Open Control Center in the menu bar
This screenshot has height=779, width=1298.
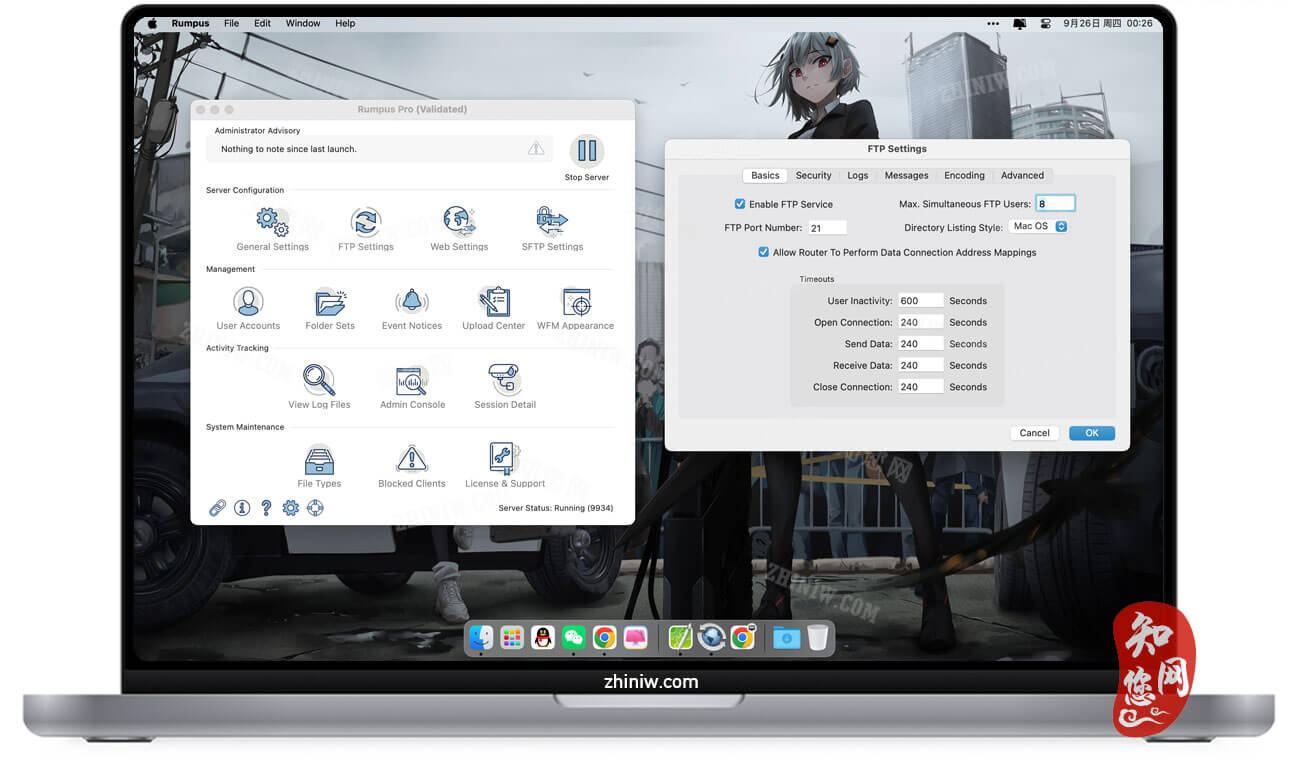pos(1045,23)
